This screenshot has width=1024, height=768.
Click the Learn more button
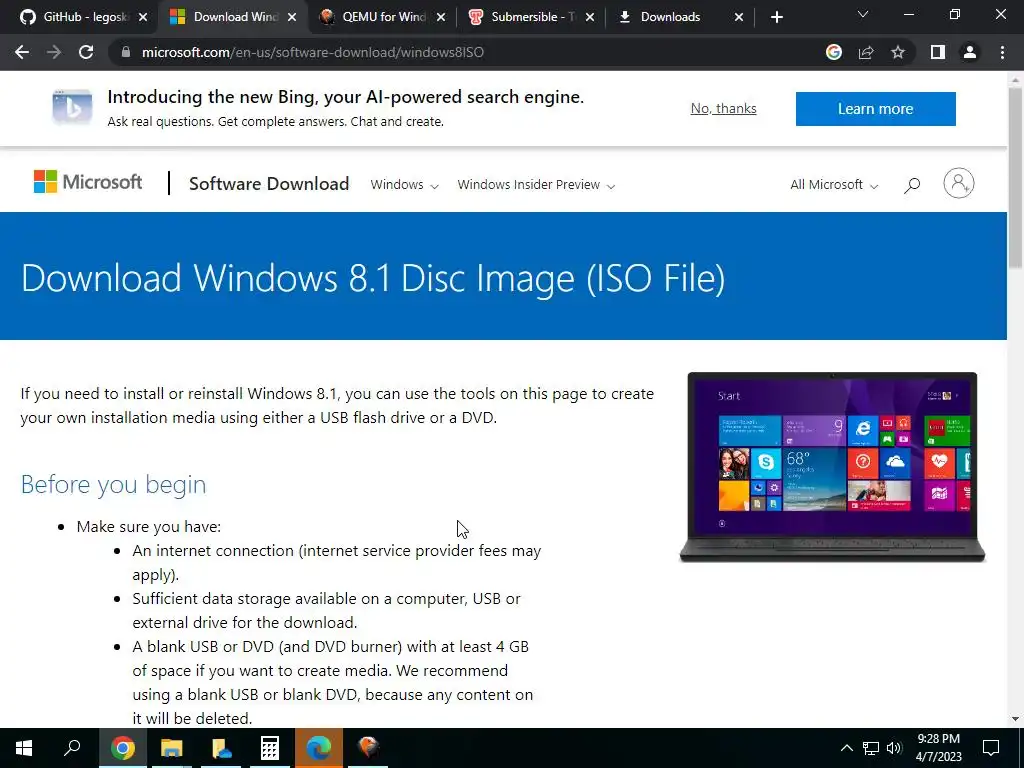click(x=876, y=108)
